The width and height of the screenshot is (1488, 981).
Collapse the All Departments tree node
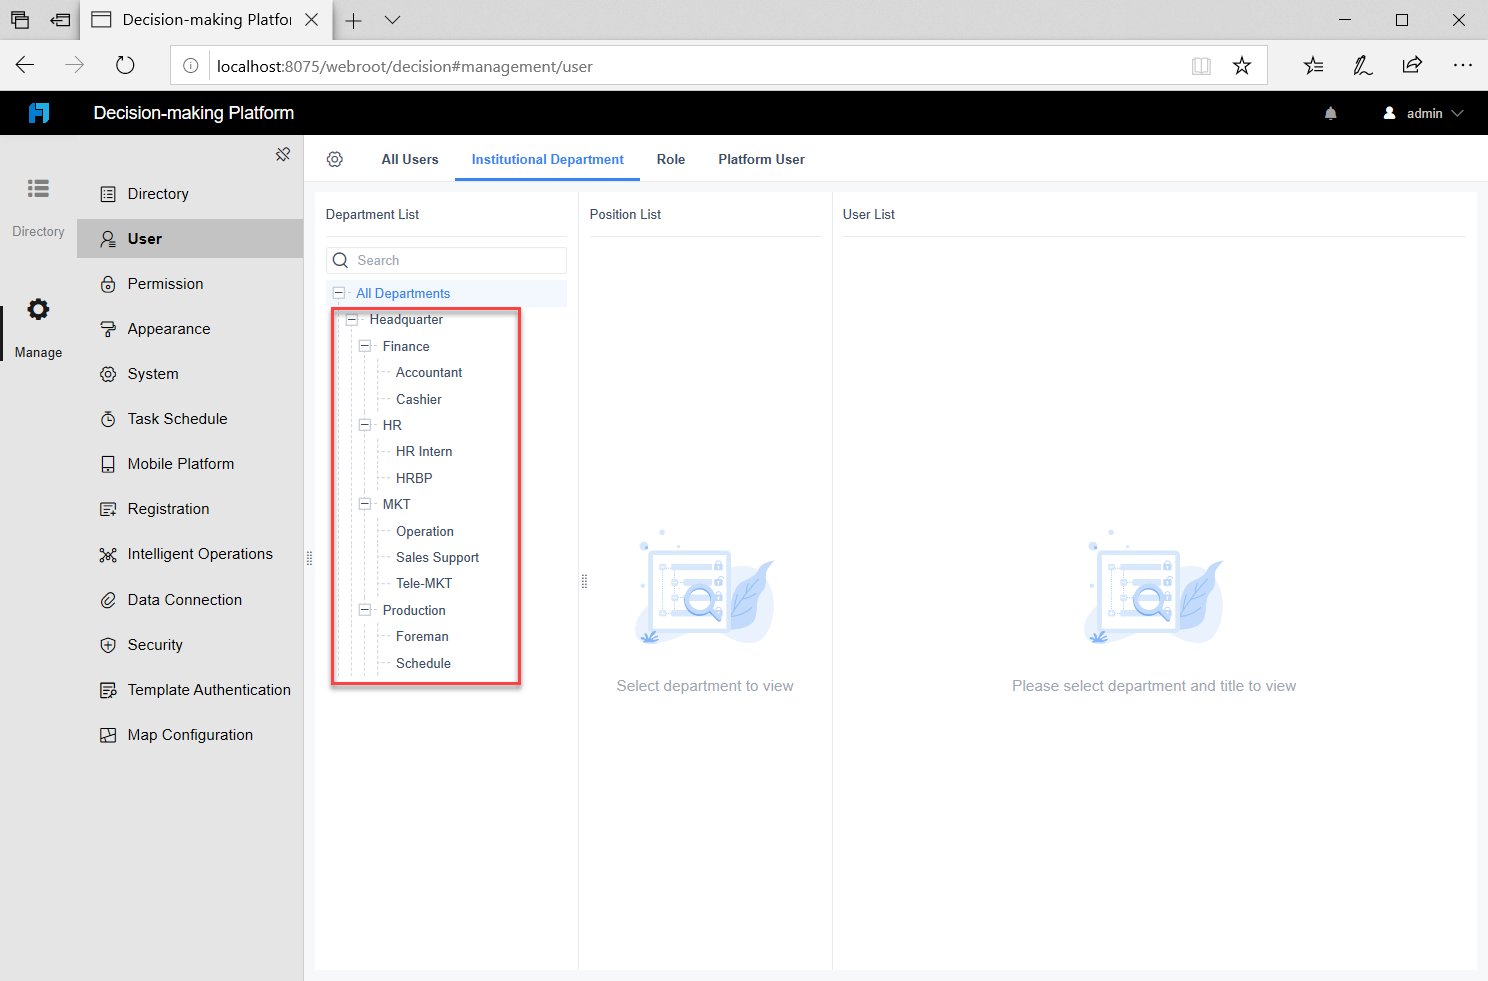pos(338,292)
